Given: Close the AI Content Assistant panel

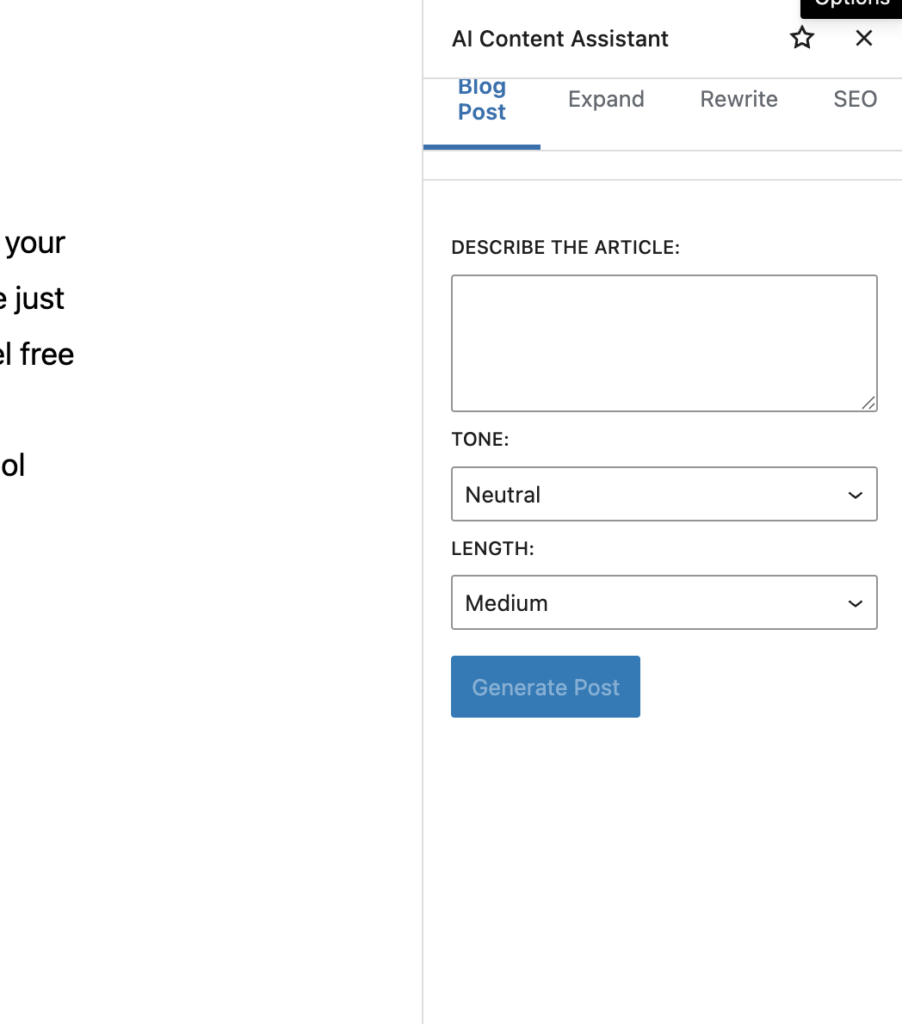Looking at the screenshot, I should [864, 39].
